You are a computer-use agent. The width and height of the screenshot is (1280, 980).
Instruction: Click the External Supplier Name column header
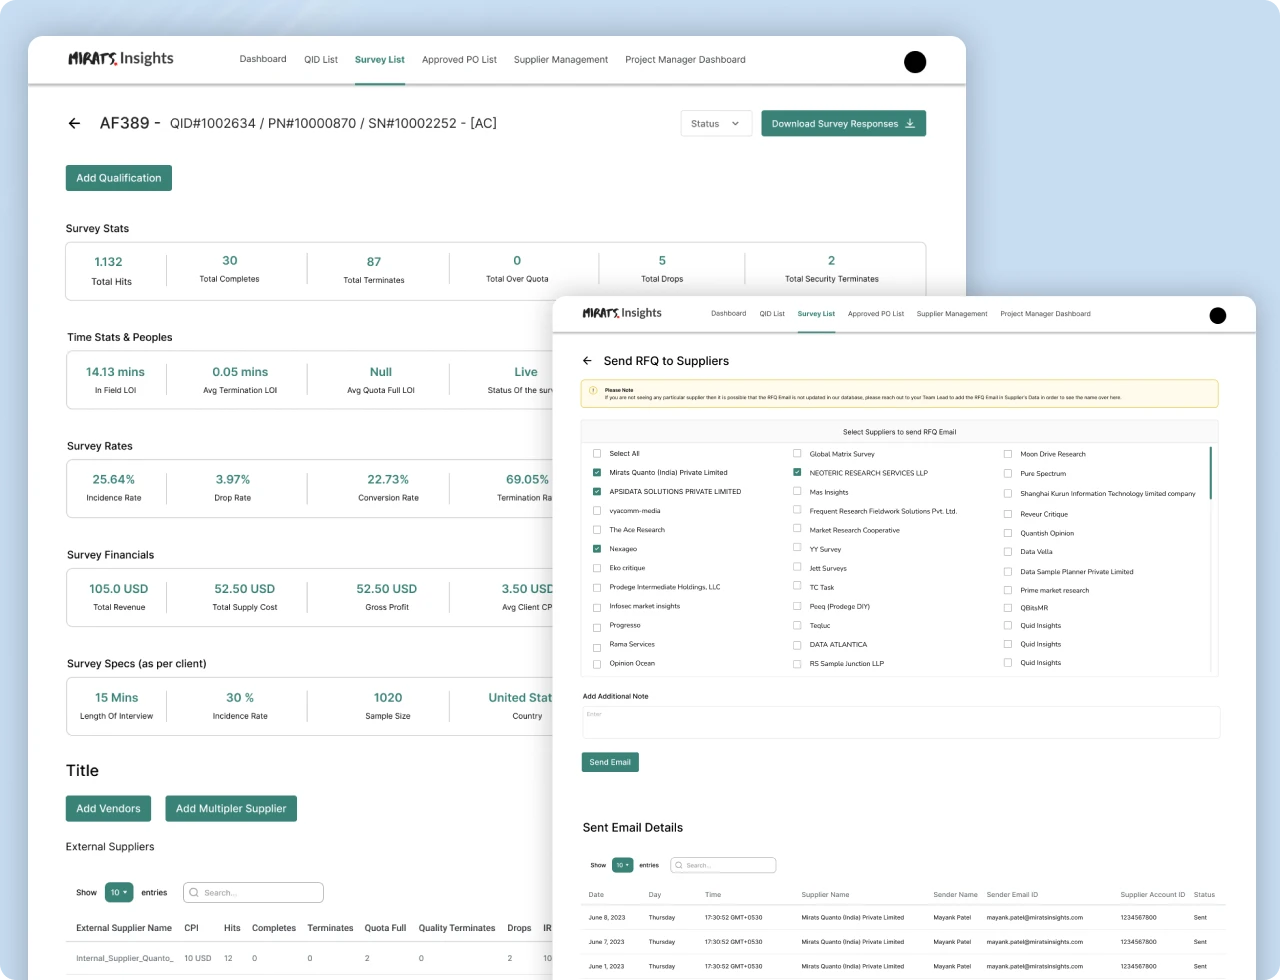coord(124,928)
